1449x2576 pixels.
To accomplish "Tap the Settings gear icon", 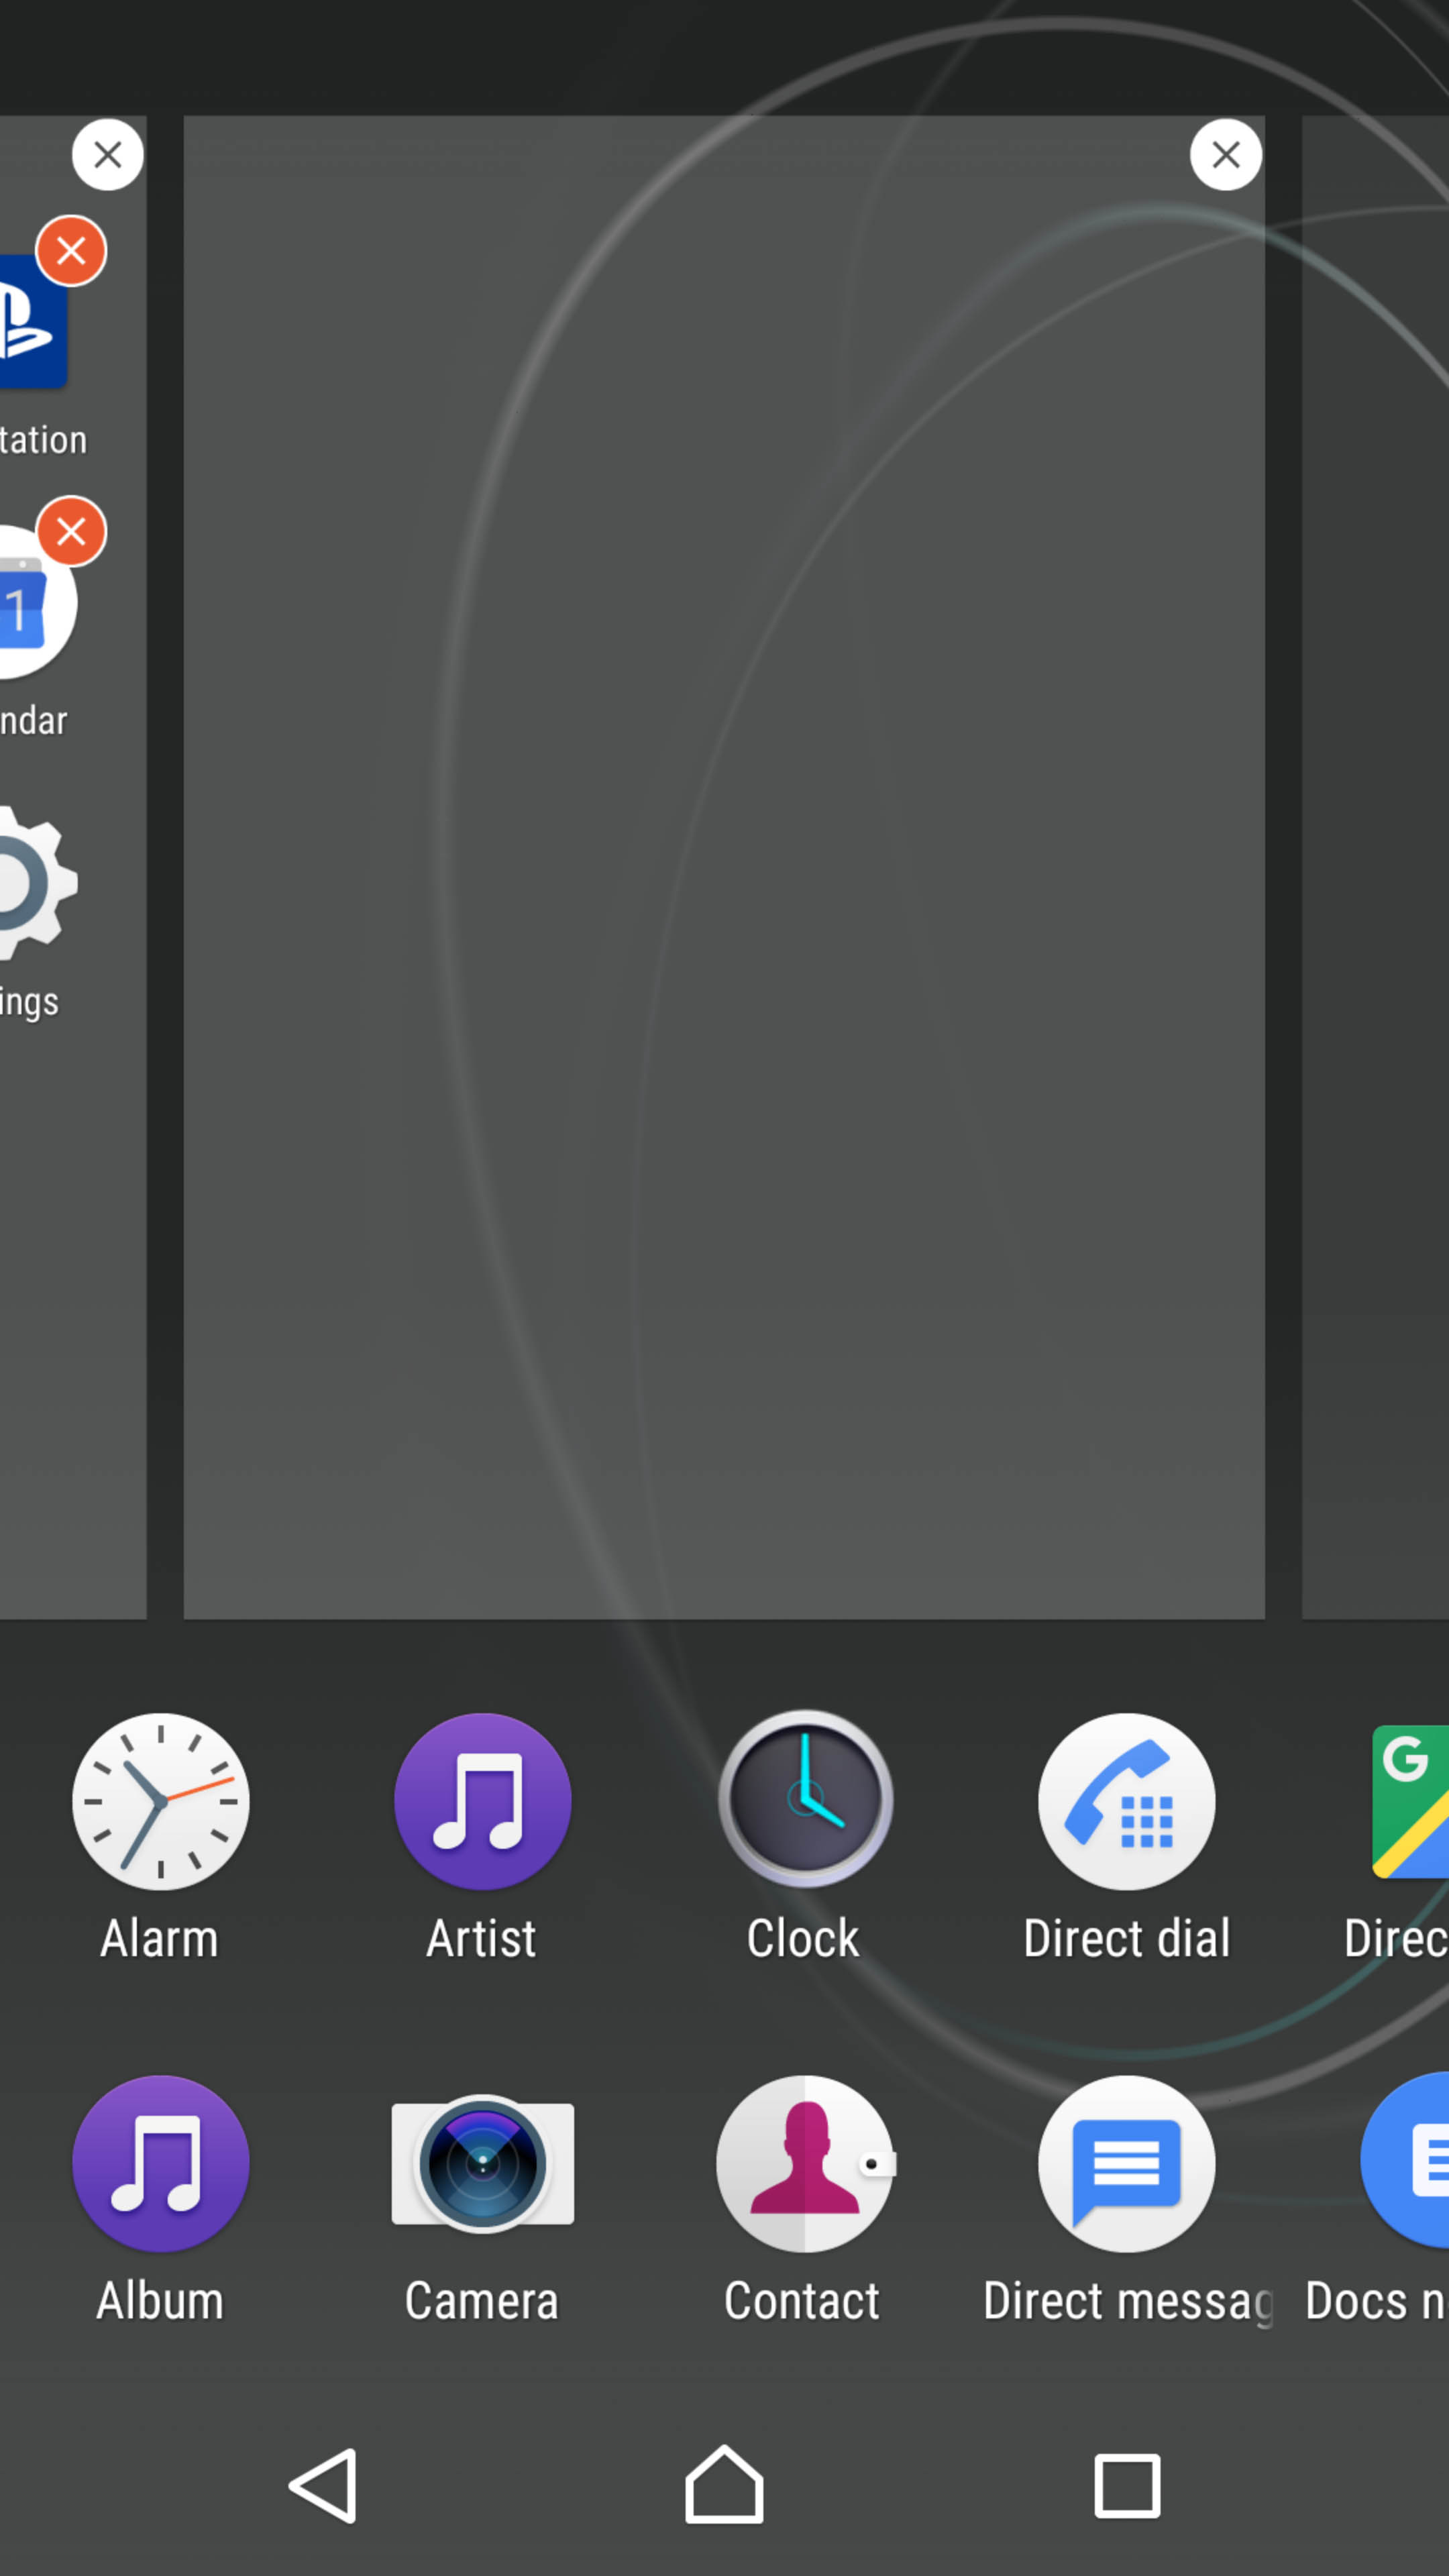I will coord(38,883).
